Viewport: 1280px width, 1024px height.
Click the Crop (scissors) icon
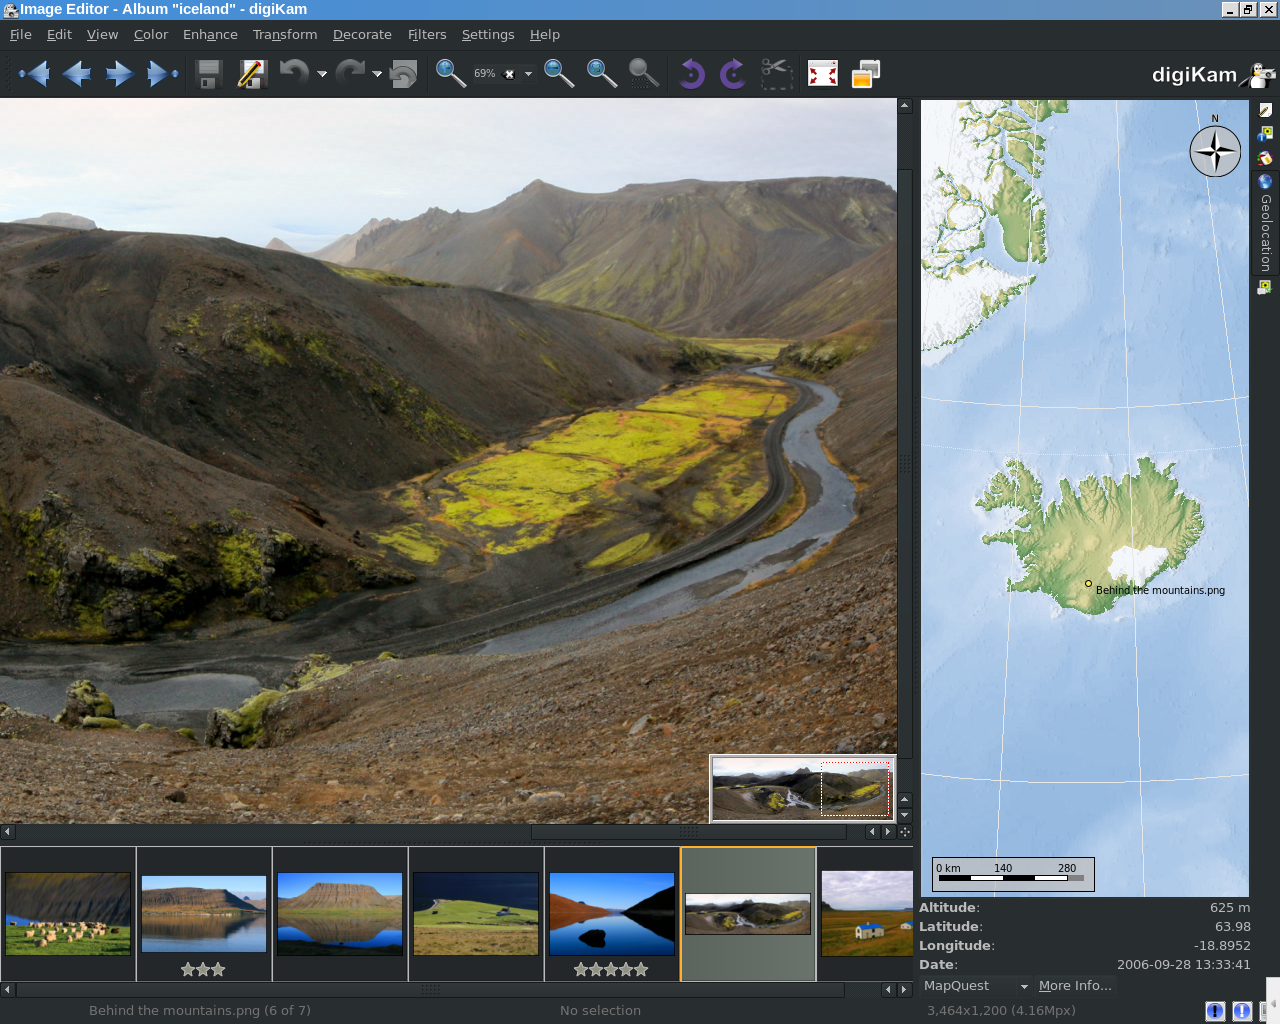click(x=776, y=74)
